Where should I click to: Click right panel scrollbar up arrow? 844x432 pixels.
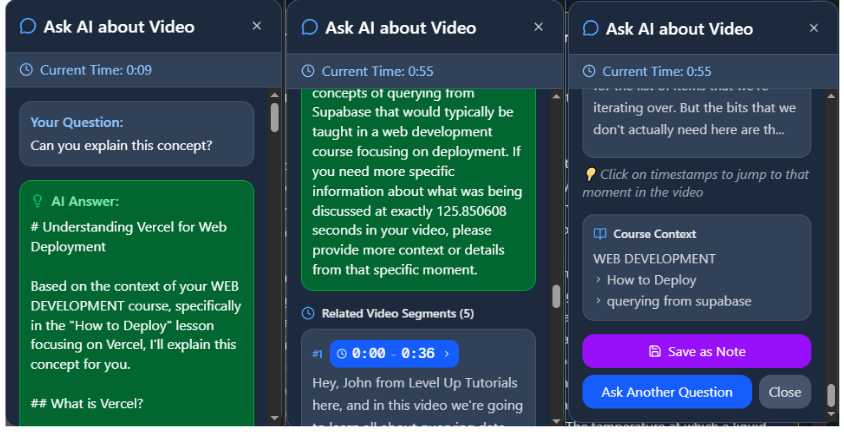click(x=831, y=96)
